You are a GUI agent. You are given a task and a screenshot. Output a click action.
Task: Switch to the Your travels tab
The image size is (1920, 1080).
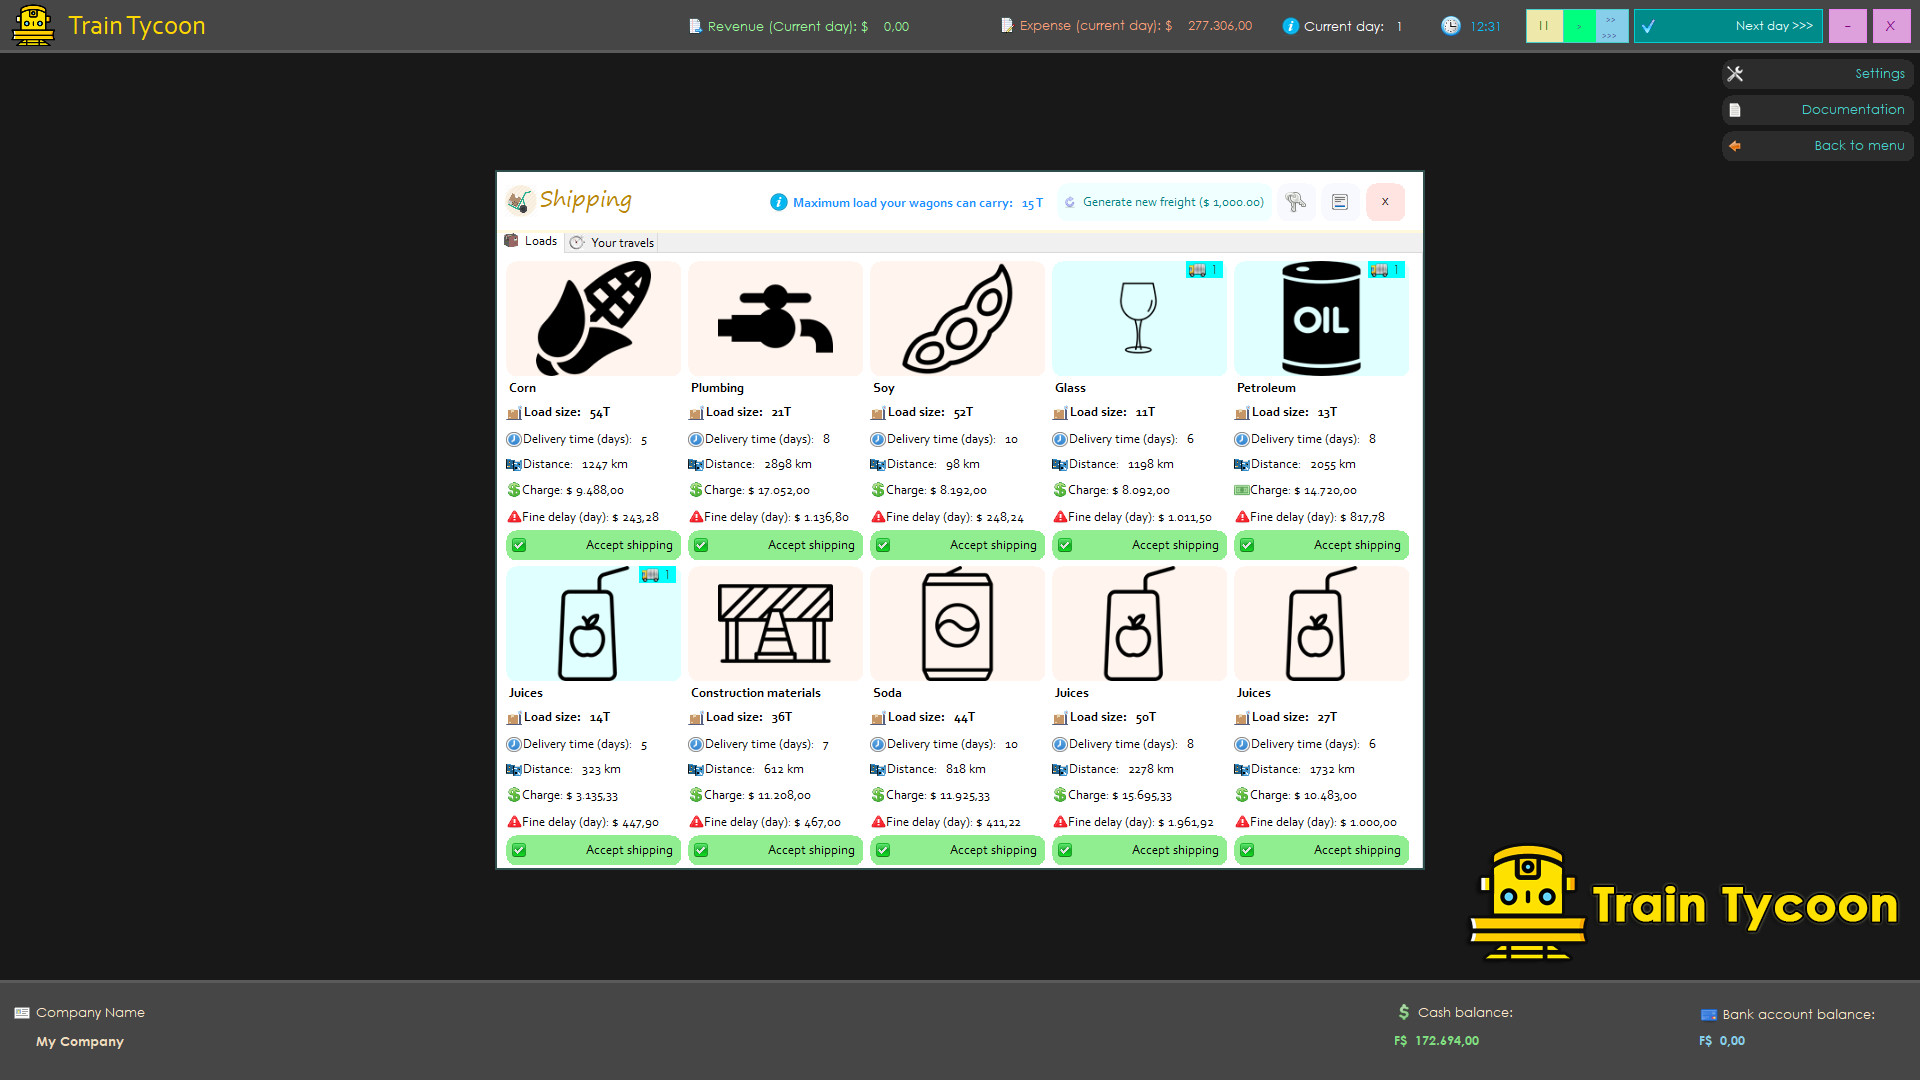click(x=611, y=242)
